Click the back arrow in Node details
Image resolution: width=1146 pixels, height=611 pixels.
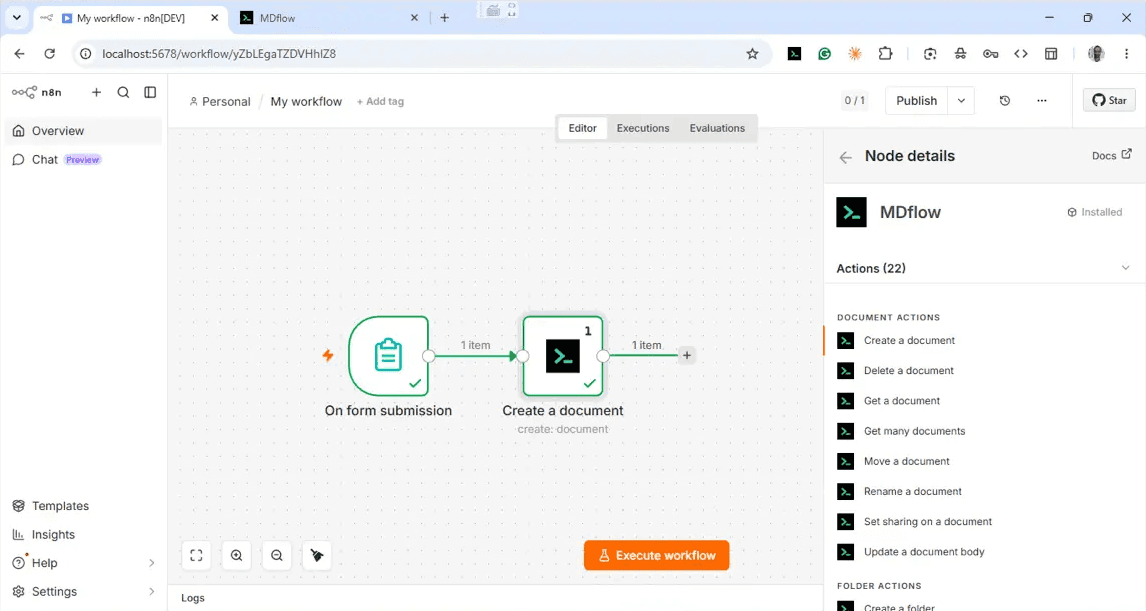pyautogui.click(x=846, y=157)
